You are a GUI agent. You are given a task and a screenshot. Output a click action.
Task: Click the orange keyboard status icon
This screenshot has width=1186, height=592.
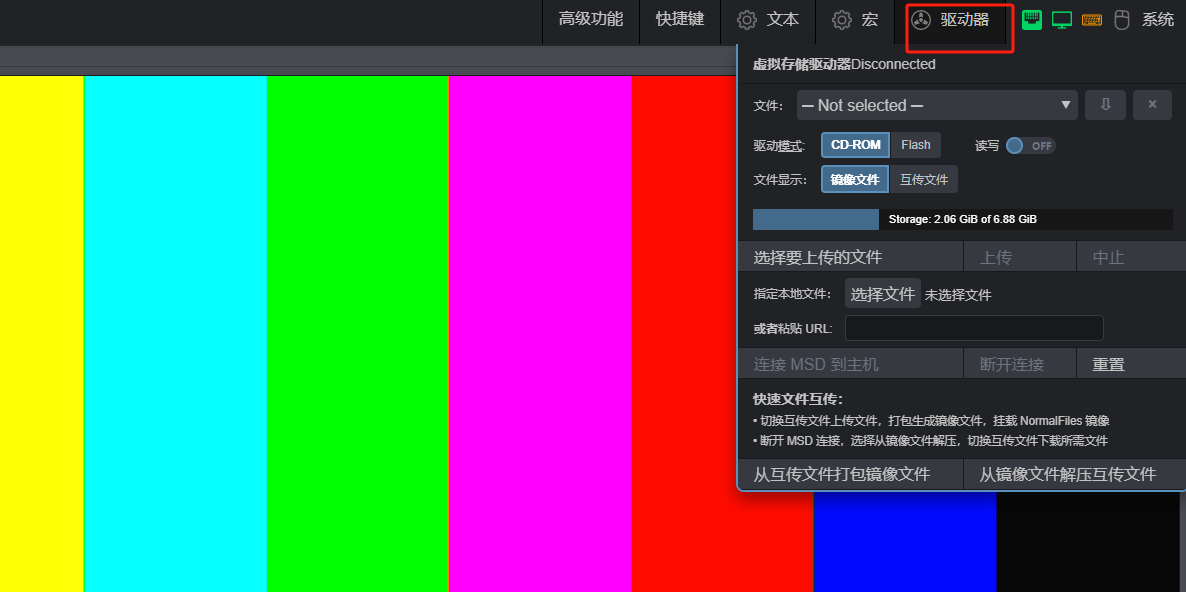point(1092,20)
